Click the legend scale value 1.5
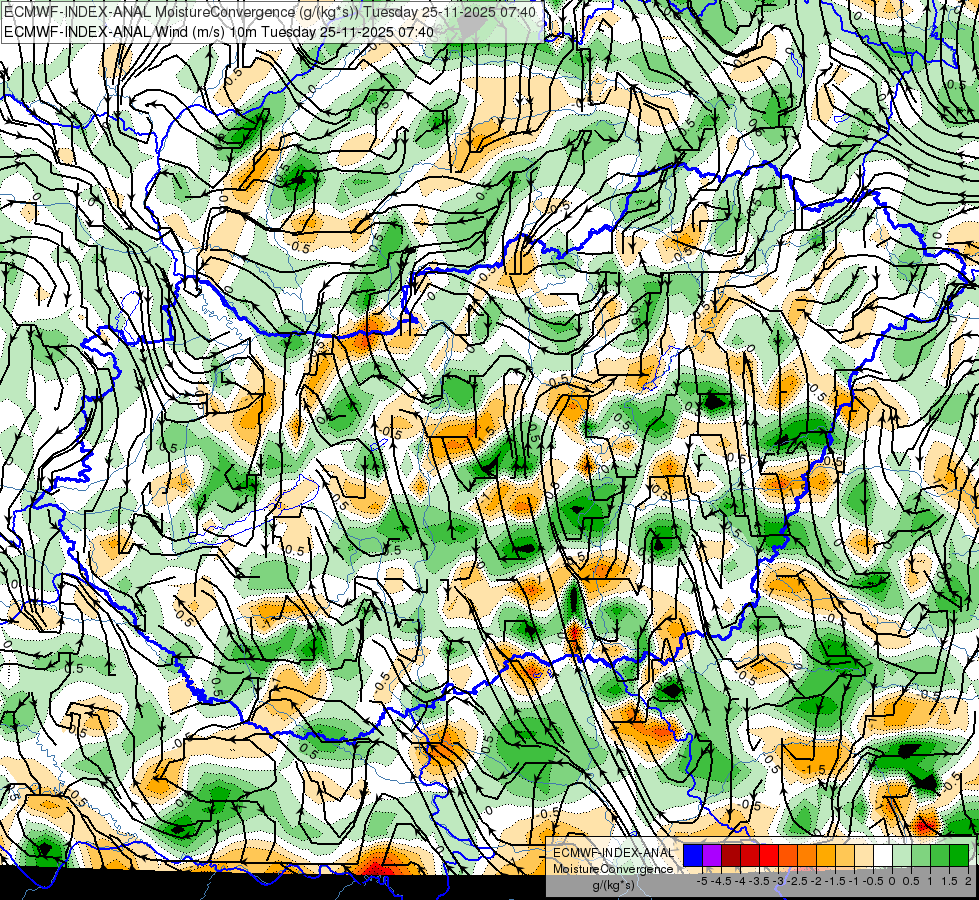The width and height of the screenshot is (979, 900). click(949, 881)
